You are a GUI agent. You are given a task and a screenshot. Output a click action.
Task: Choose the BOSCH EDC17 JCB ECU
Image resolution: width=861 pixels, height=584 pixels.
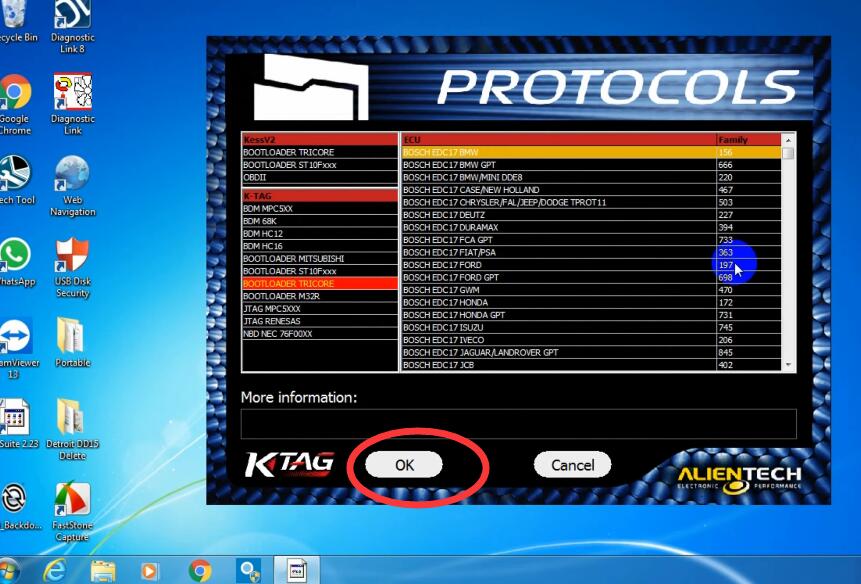coord(591,365)
